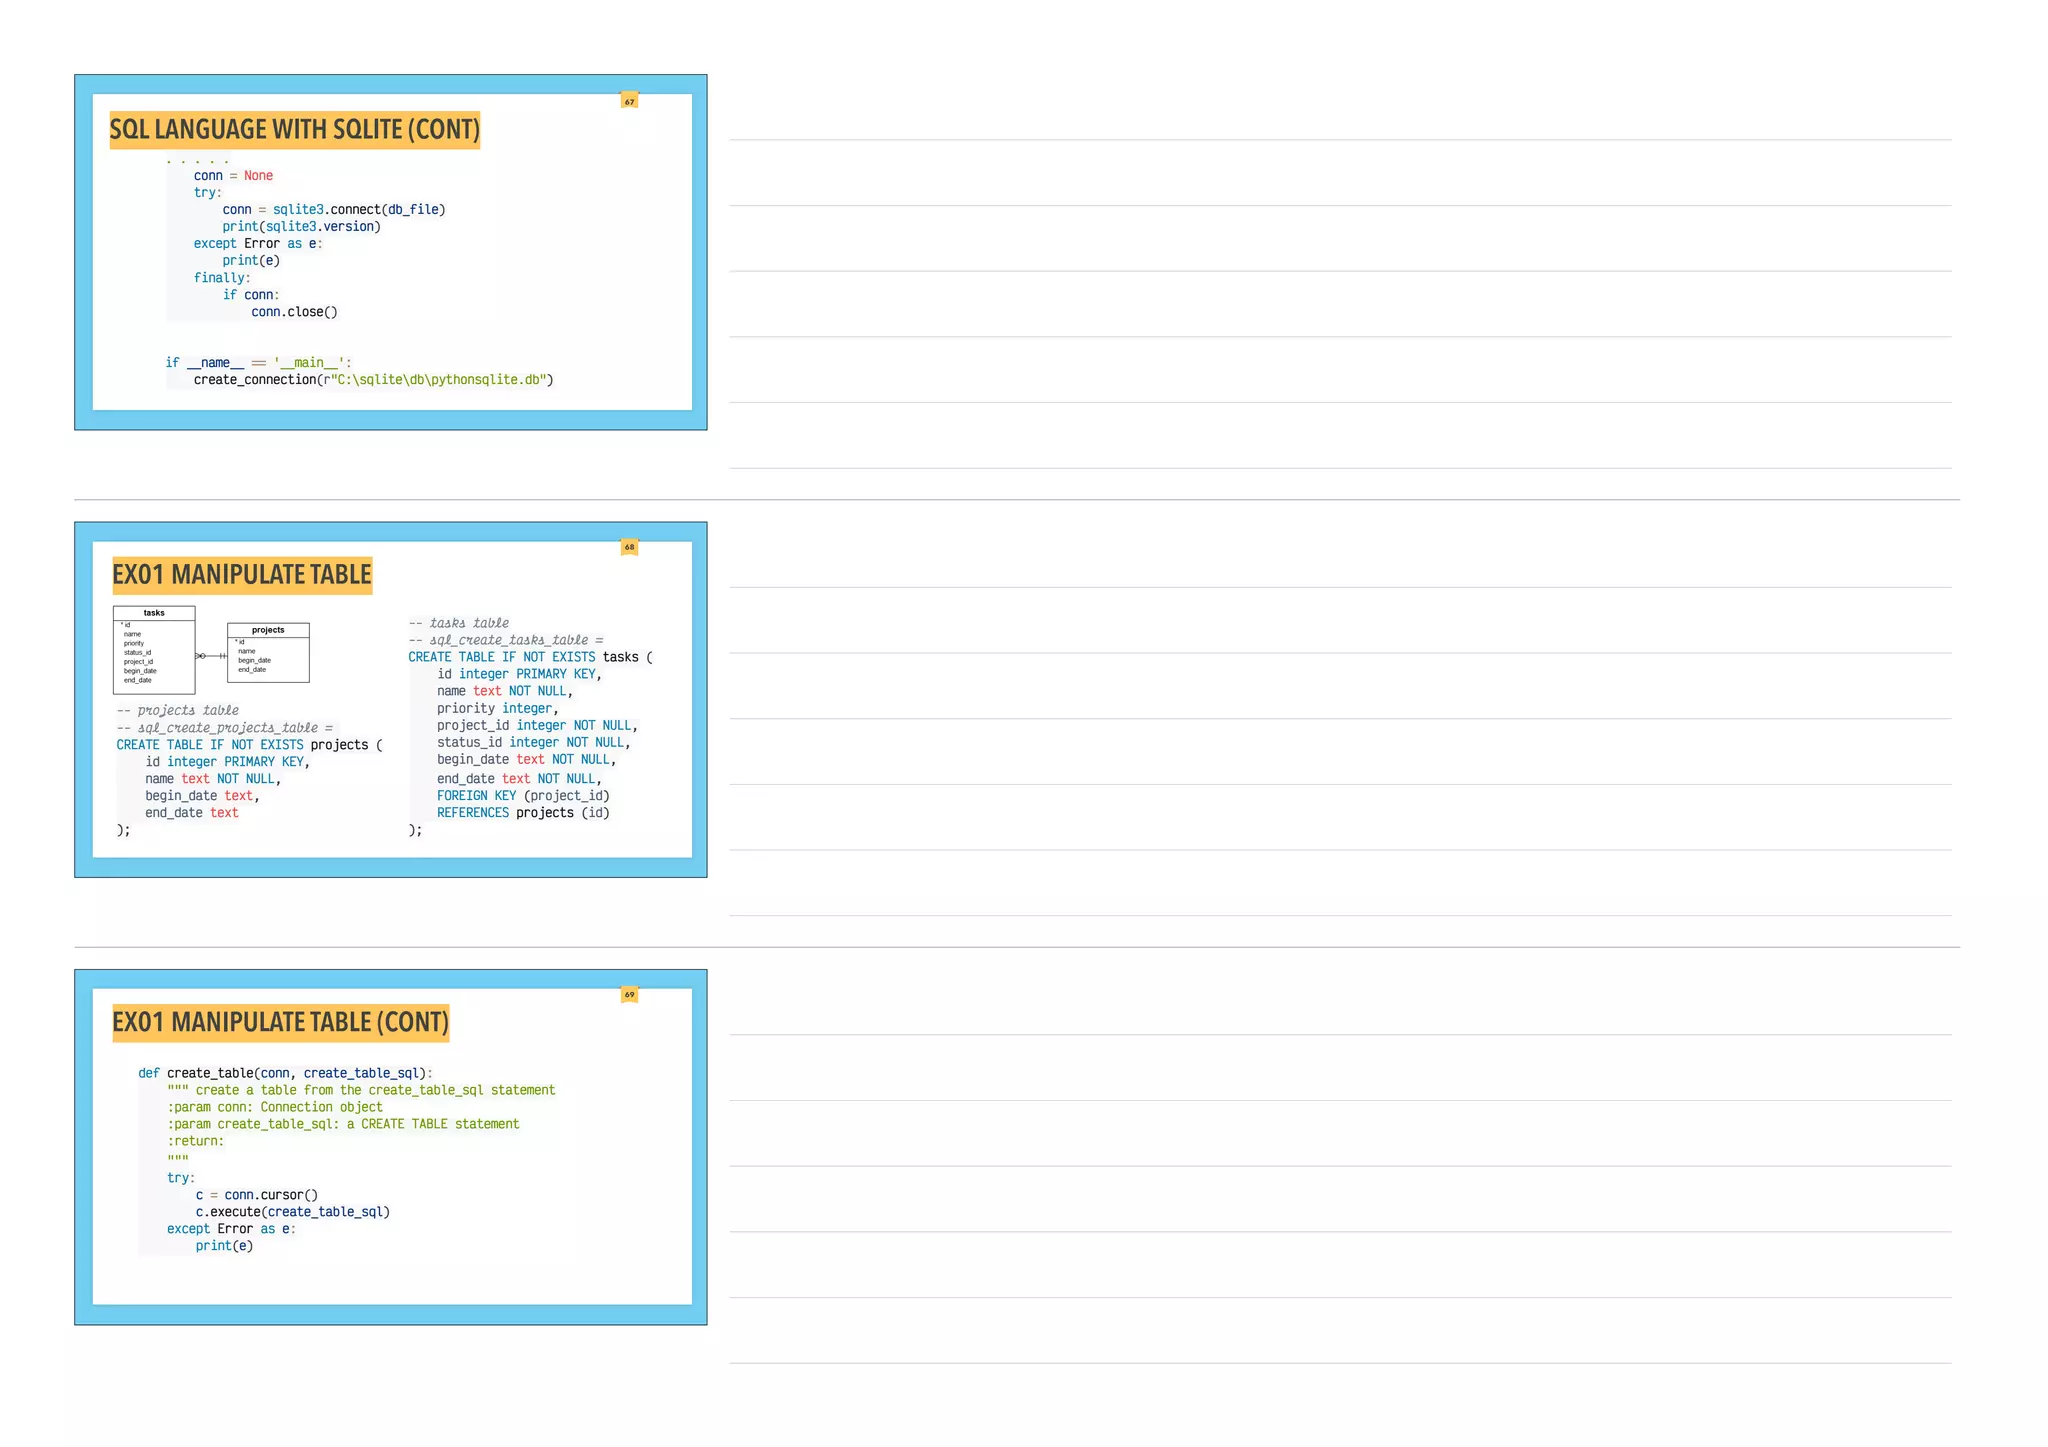Click the docstring line :param conn: Connection object
This screenshot has width=2048, height=1447.
pos(275,1107)
